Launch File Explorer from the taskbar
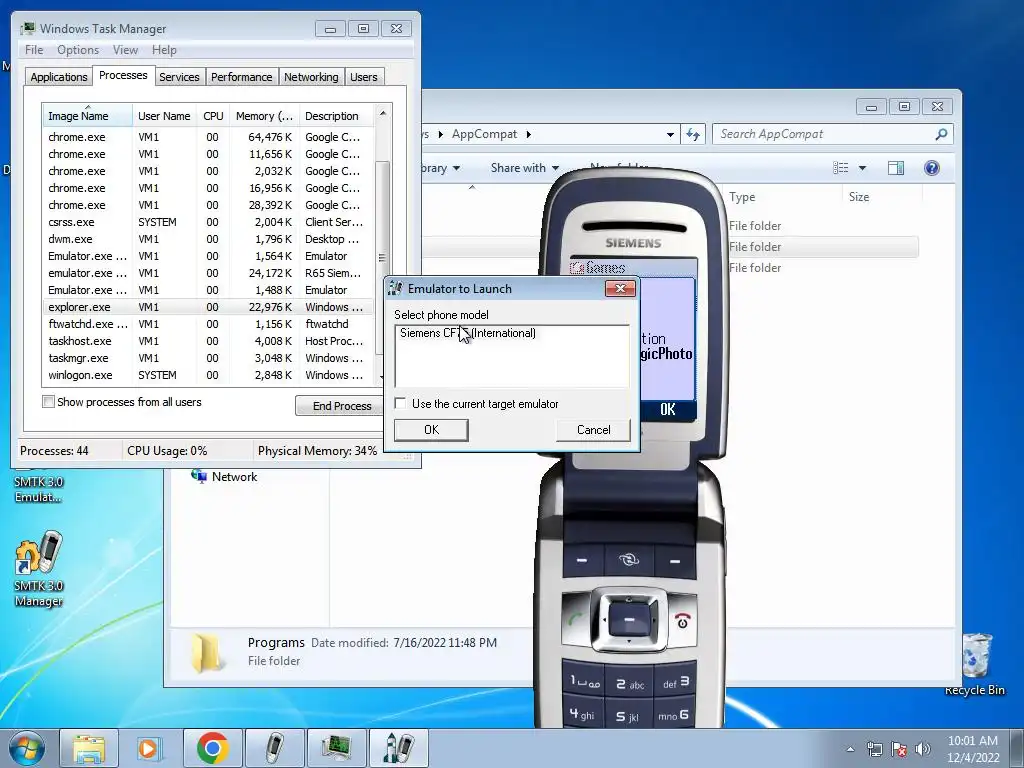The height and width of the screenshot is (768, 1024). tap(89, 748)
